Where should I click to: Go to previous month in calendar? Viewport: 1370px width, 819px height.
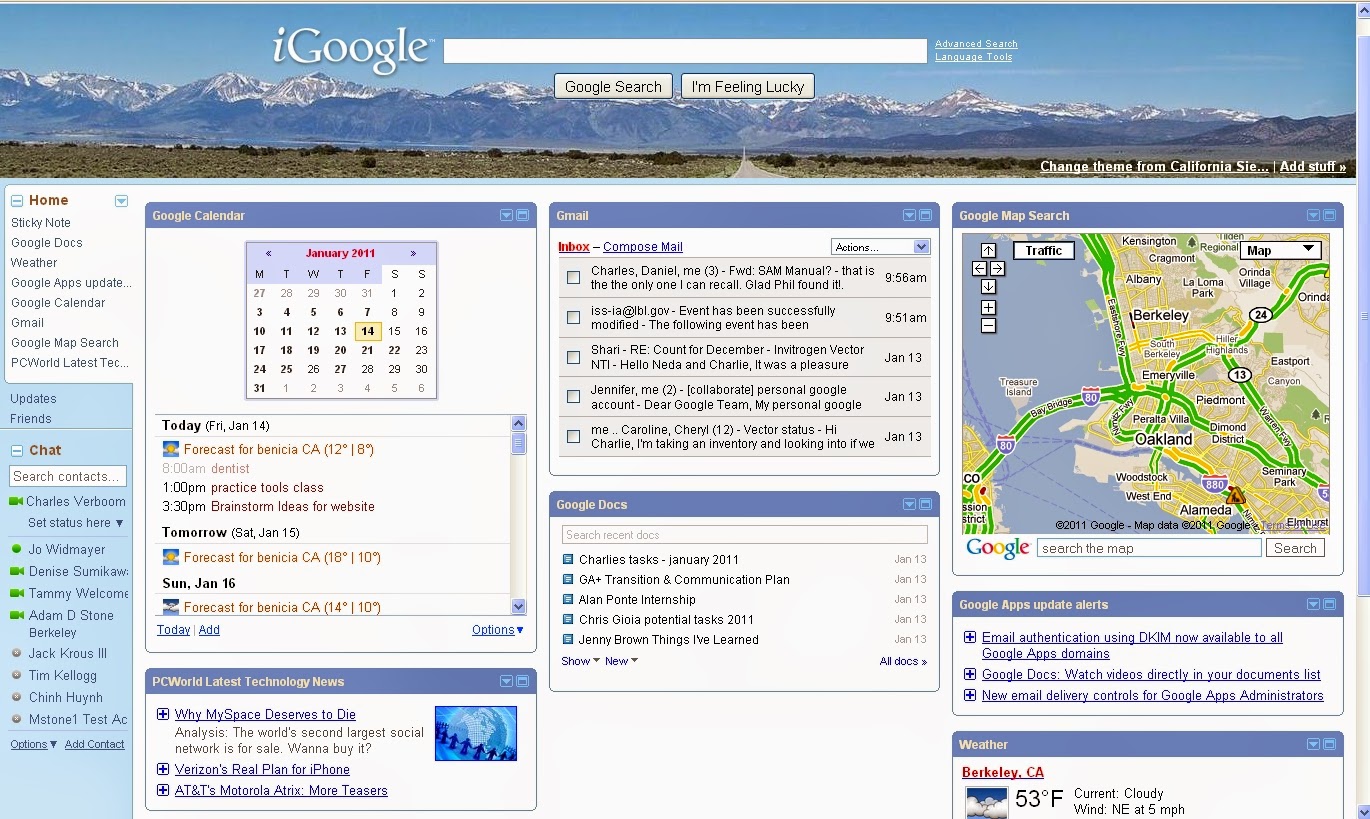point(268,254)
